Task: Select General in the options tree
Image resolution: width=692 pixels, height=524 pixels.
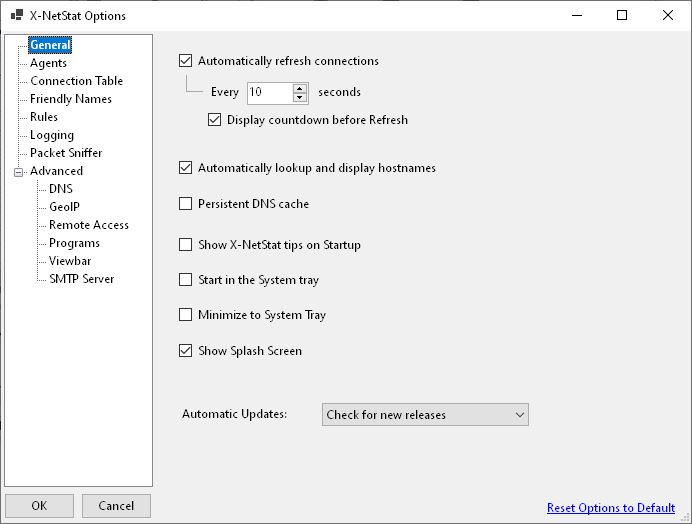Action: [50, 45]
